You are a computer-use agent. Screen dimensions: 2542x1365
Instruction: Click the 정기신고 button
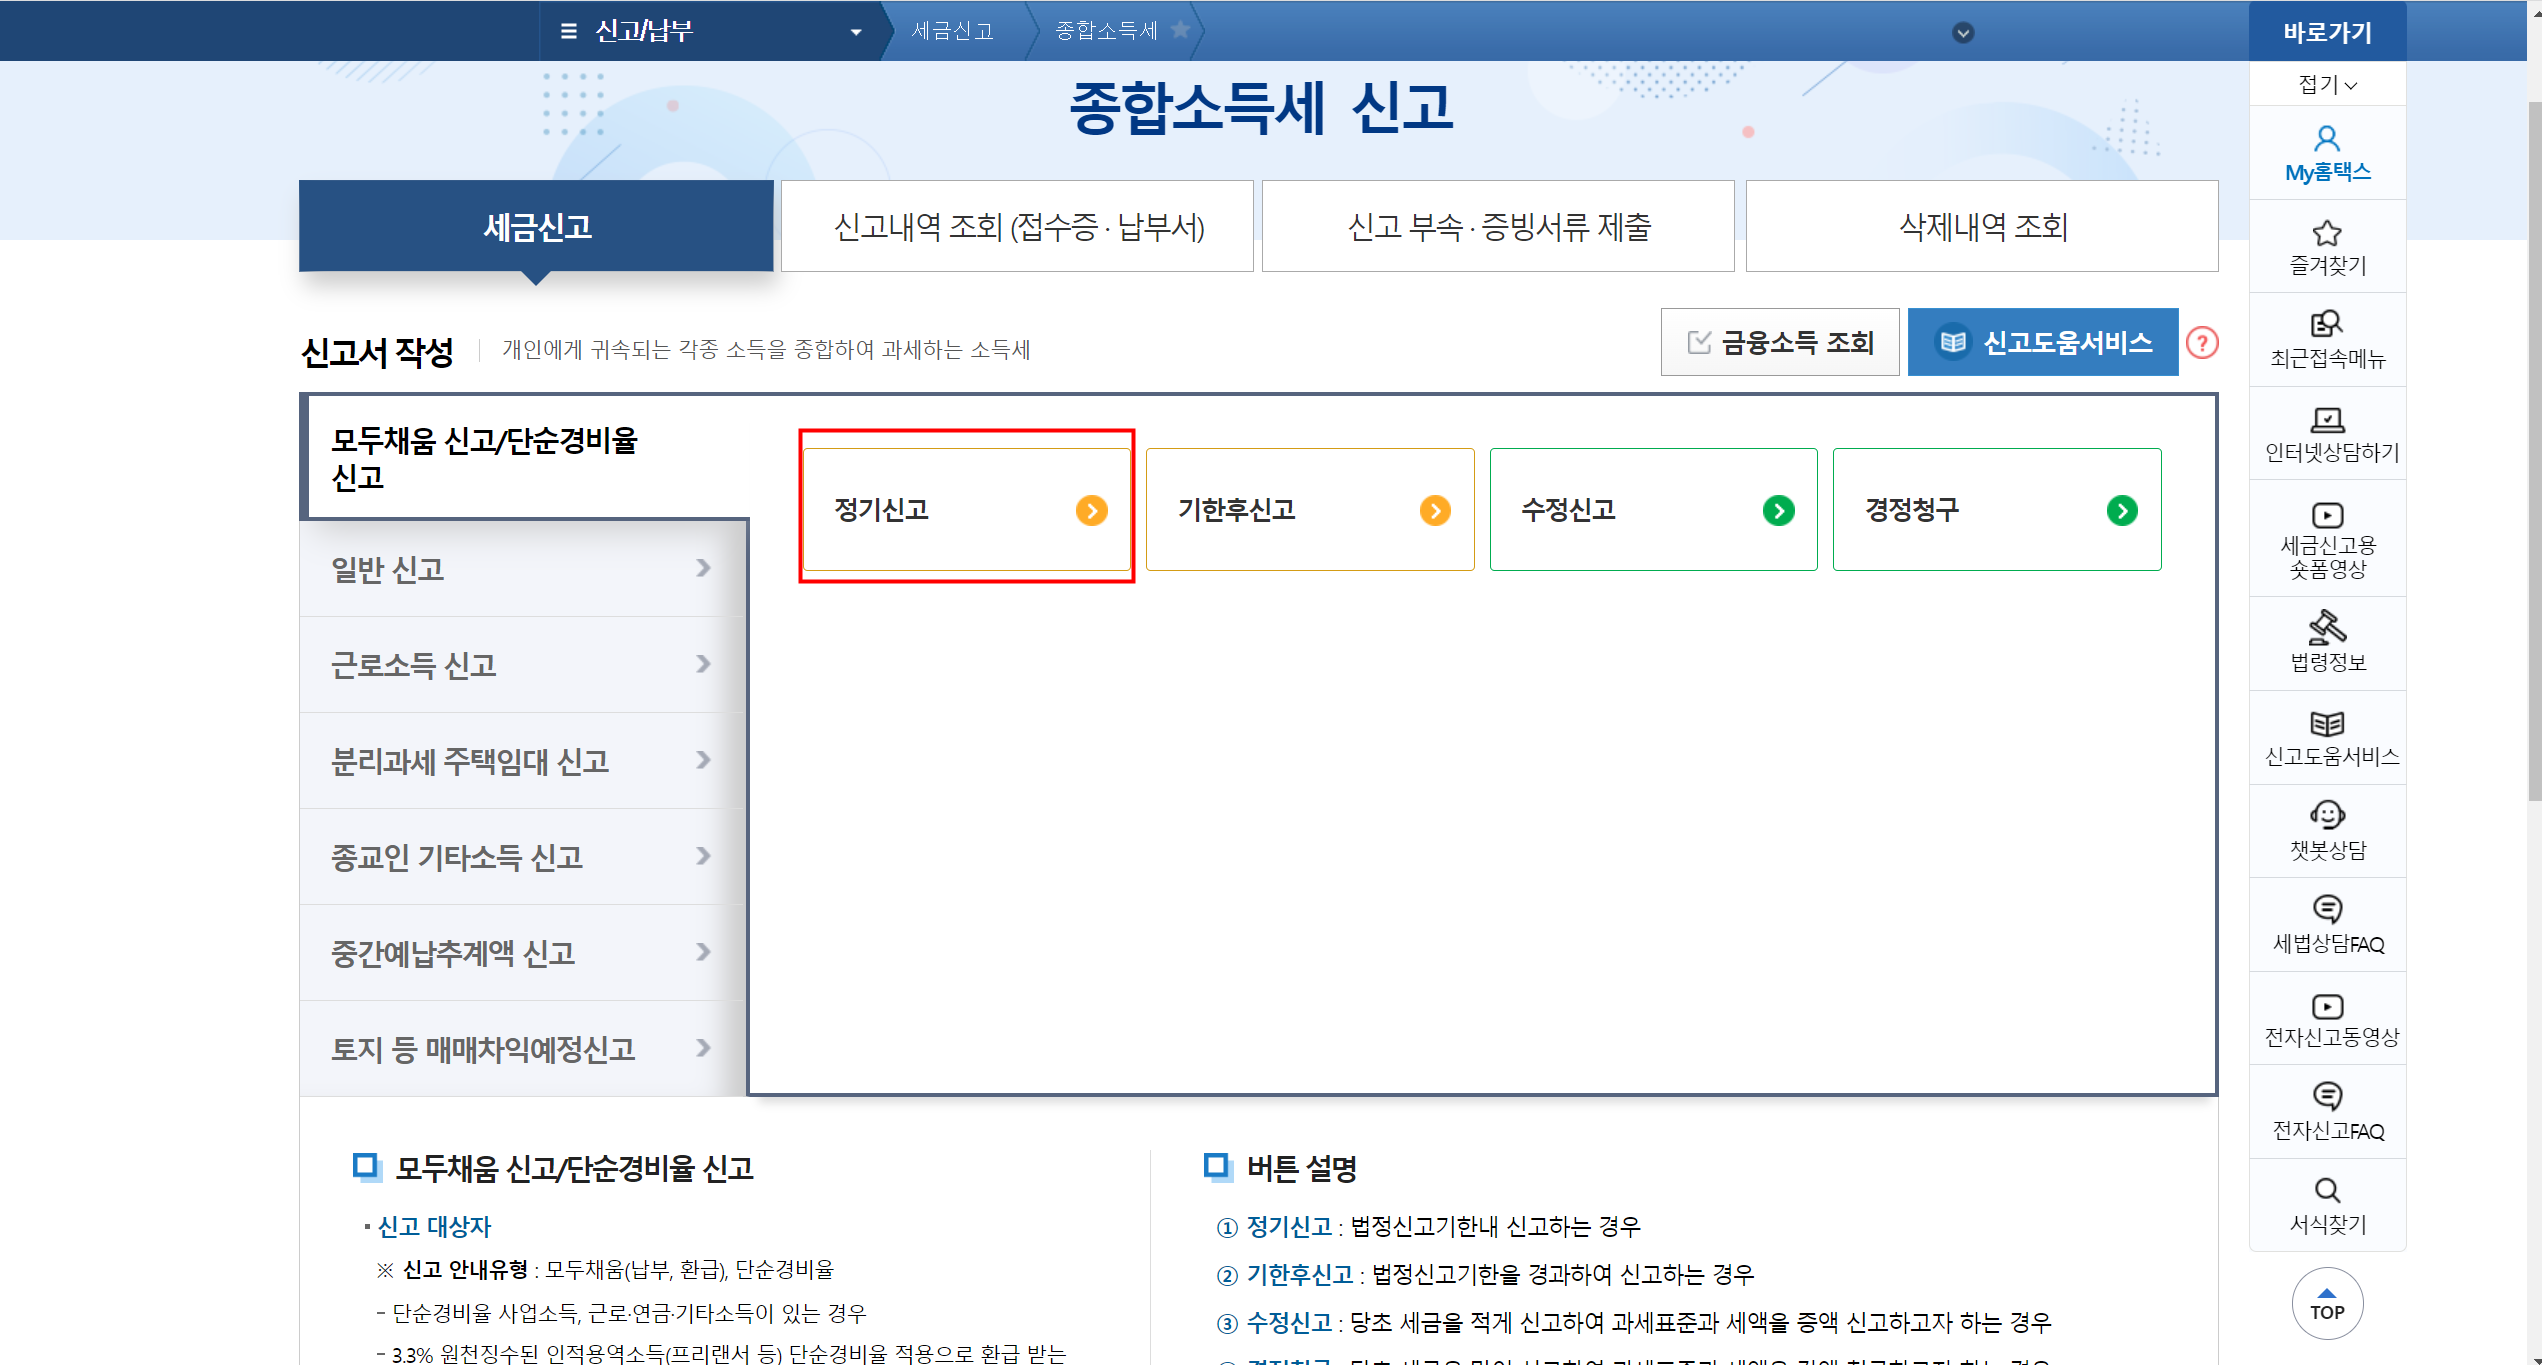point(967,510)
